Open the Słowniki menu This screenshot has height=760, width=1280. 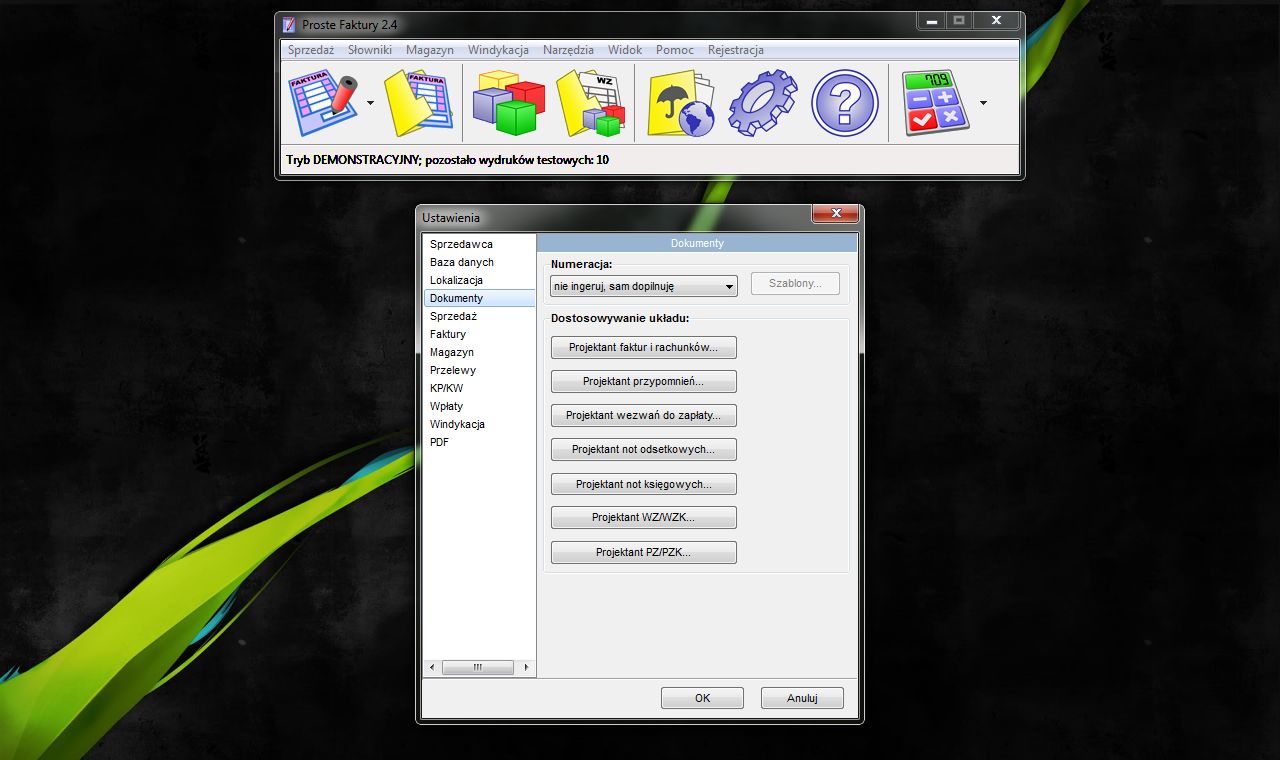[370, 50]
